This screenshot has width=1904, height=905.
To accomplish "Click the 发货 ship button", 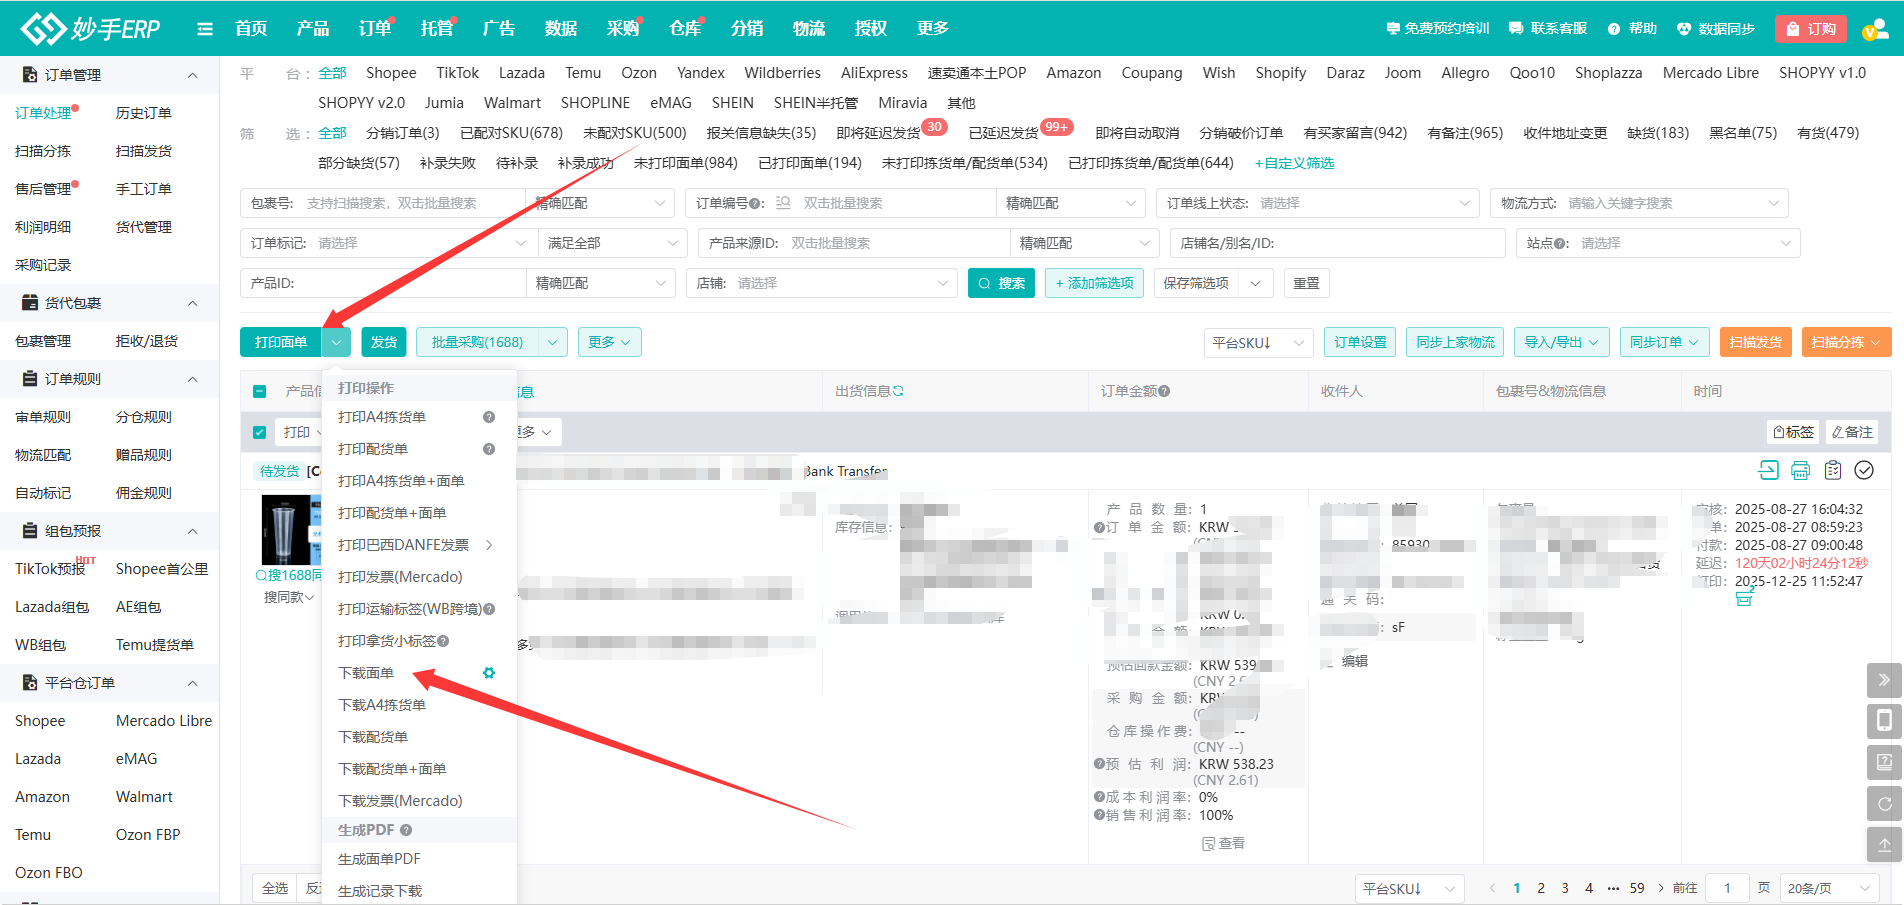I will pyautogui.click(x=384, y=342).
